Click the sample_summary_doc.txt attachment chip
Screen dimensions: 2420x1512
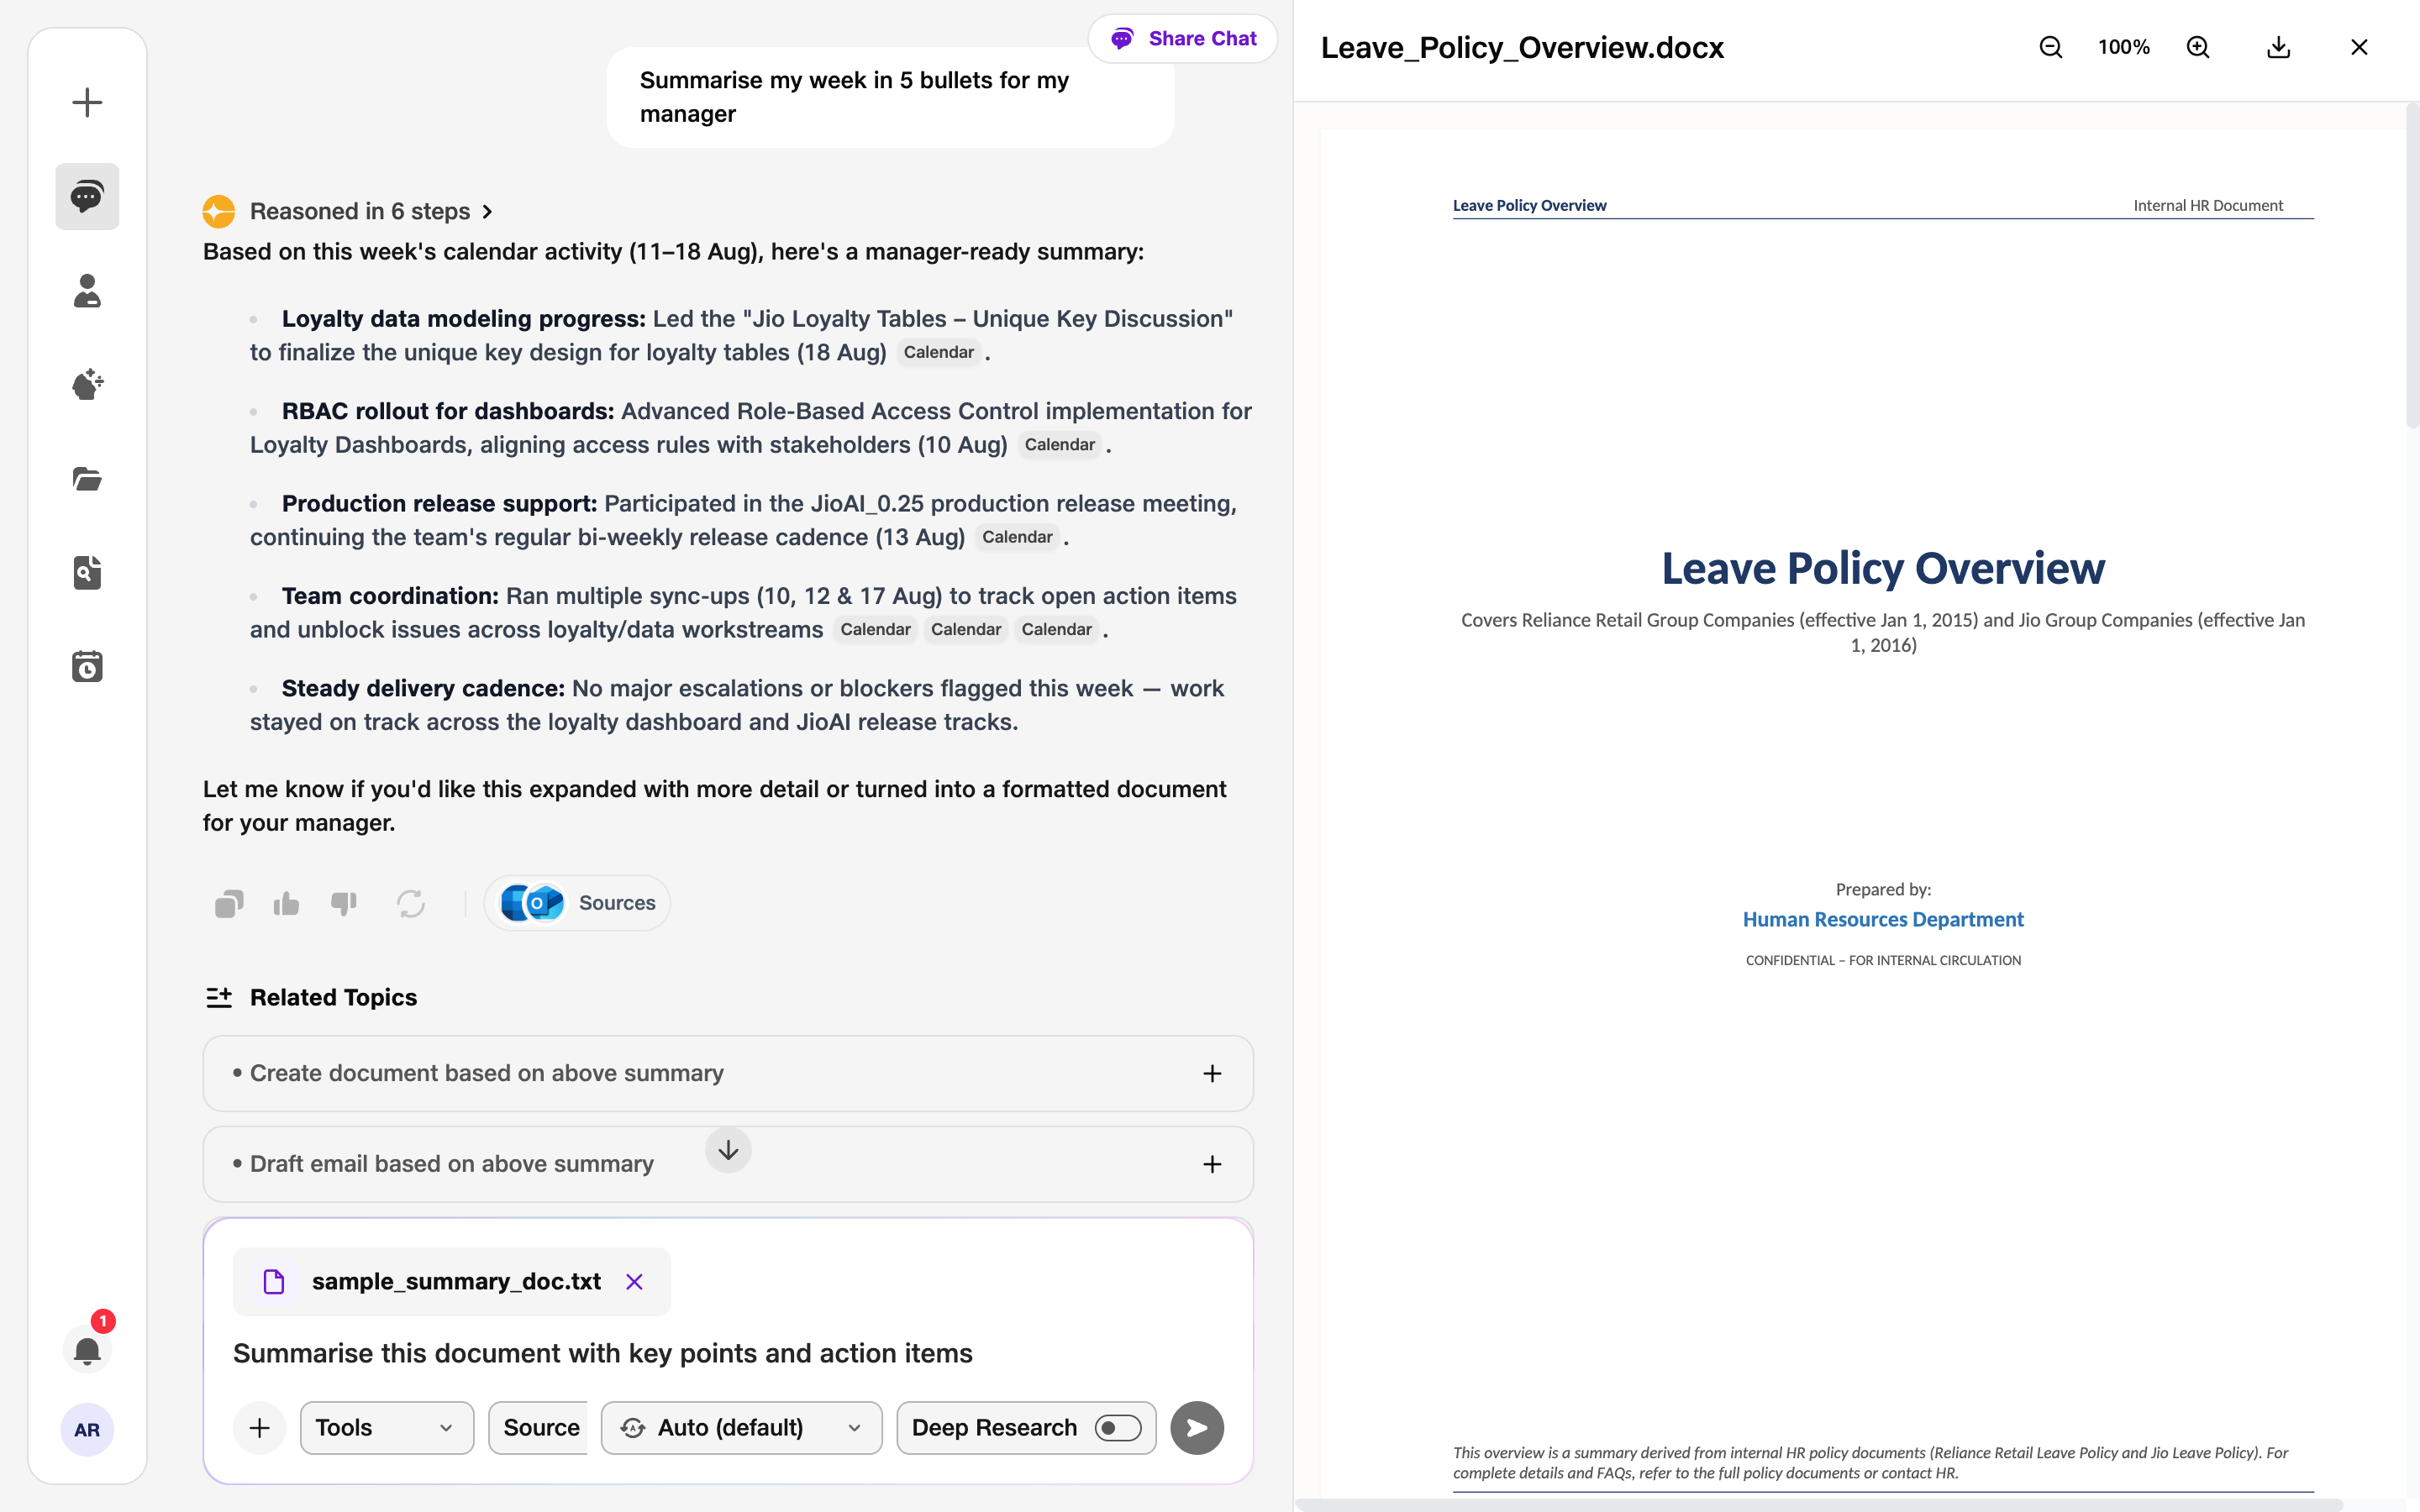coord(452,1281)
